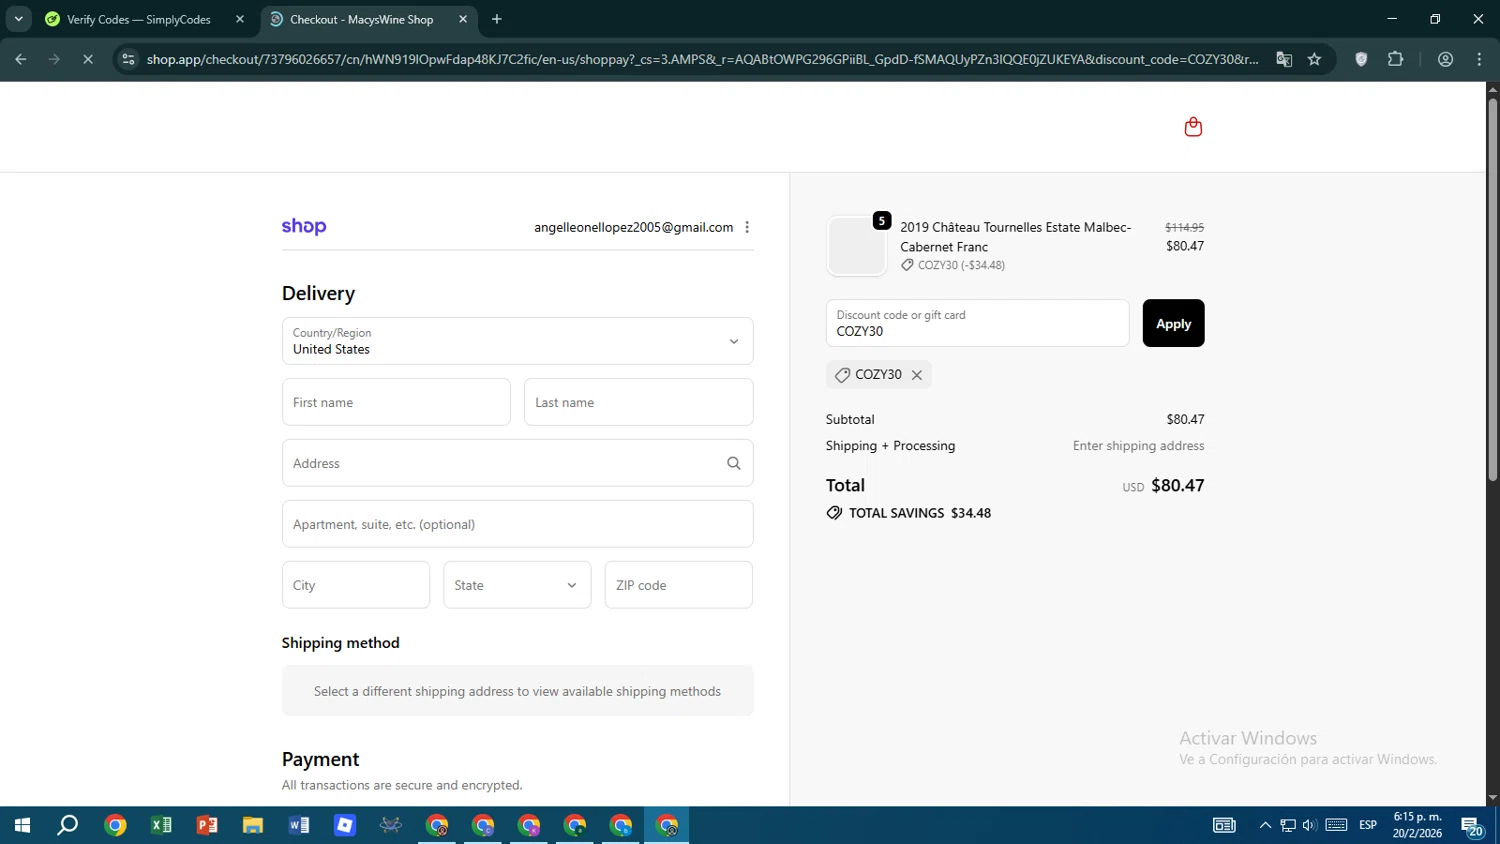Click the First name field
The height and width of the screenshot is (844, 1500).
396,402
